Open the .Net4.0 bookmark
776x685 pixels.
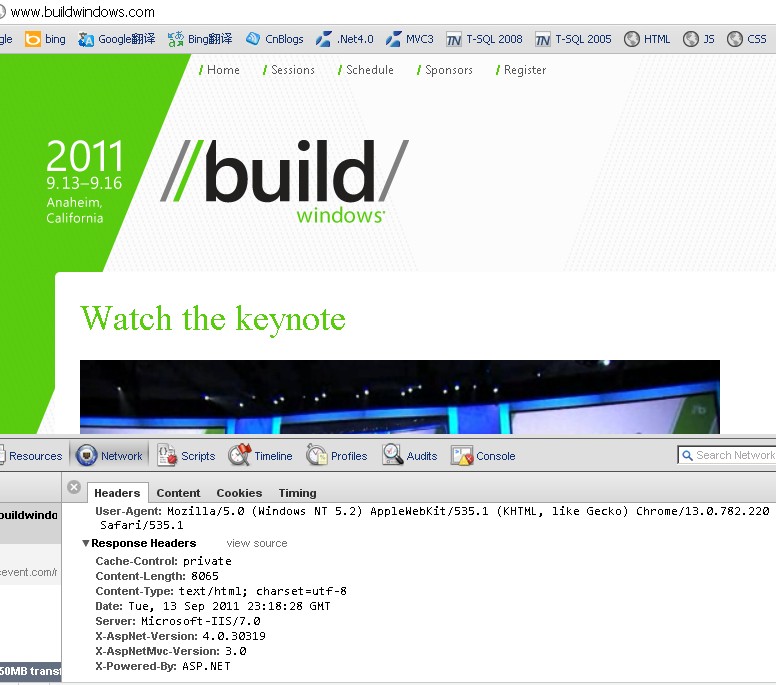click(344, 39)
